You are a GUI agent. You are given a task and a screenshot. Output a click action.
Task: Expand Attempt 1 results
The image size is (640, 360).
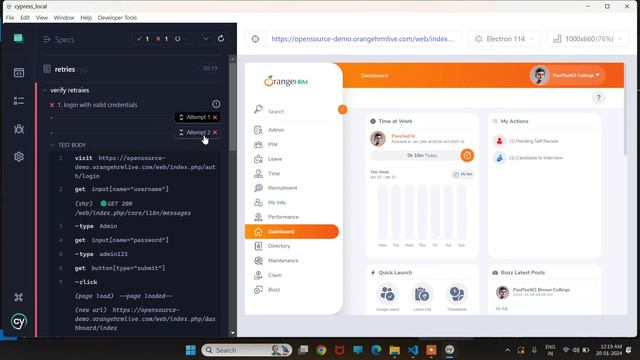198,117
